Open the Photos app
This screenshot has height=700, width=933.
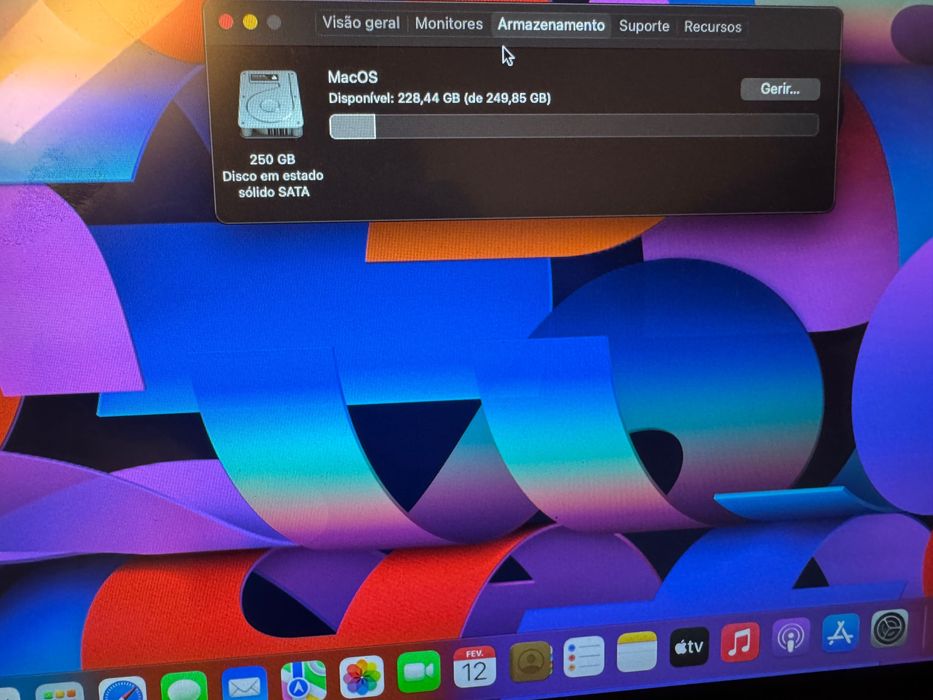(362, 677)
